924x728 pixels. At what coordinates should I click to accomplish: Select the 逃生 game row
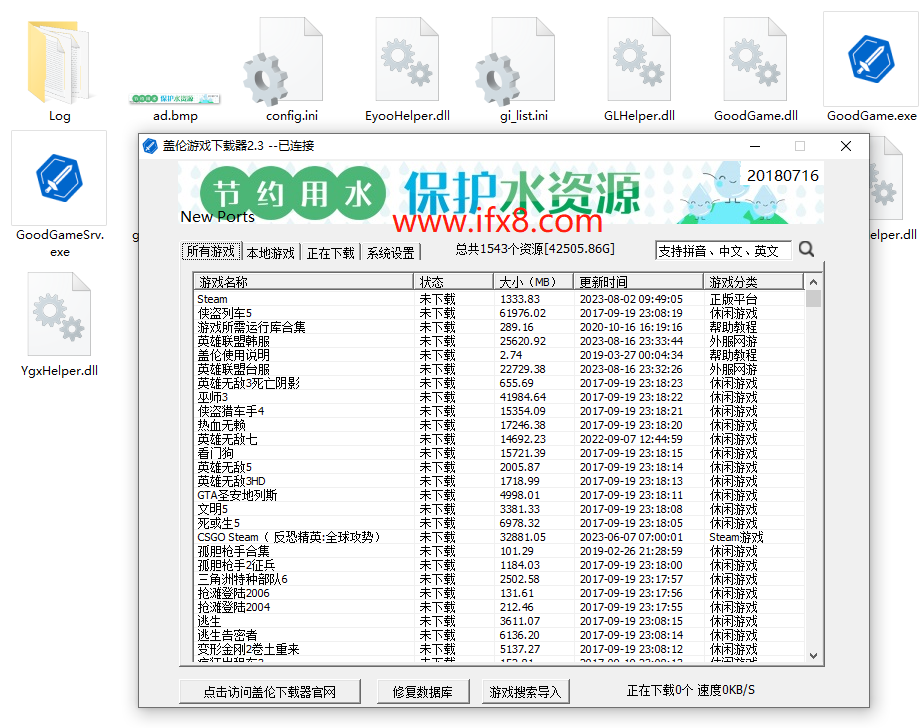tap(499, 621)
